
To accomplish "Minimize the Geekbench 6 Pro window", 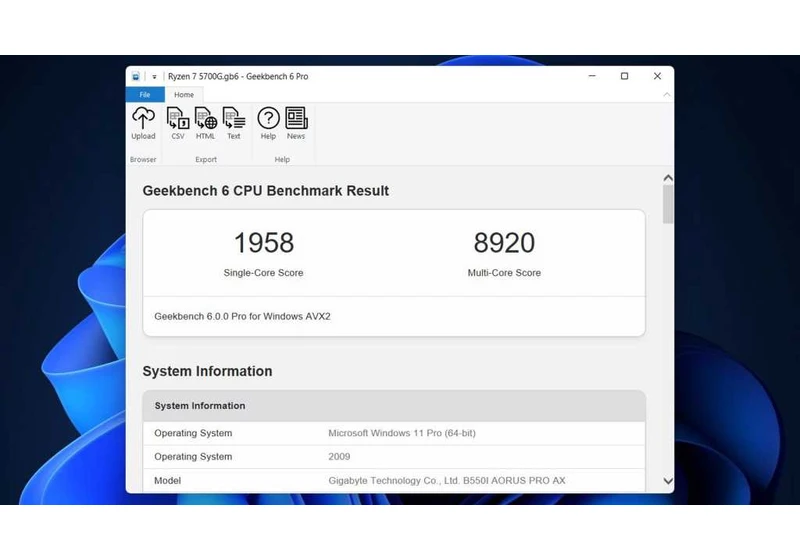I will point(592,76).
